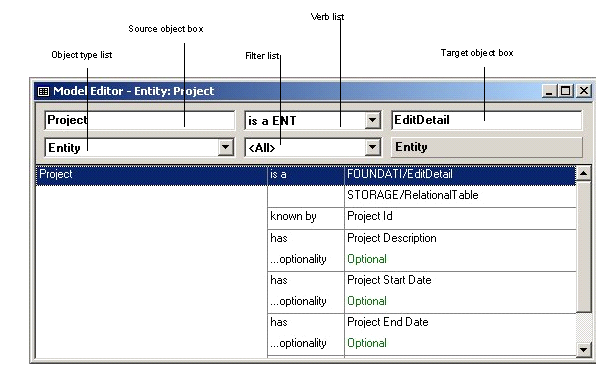Viewport: 602px width, 369px height.
Task: Click the vertical scrollbar thumb
Action: 584,247
